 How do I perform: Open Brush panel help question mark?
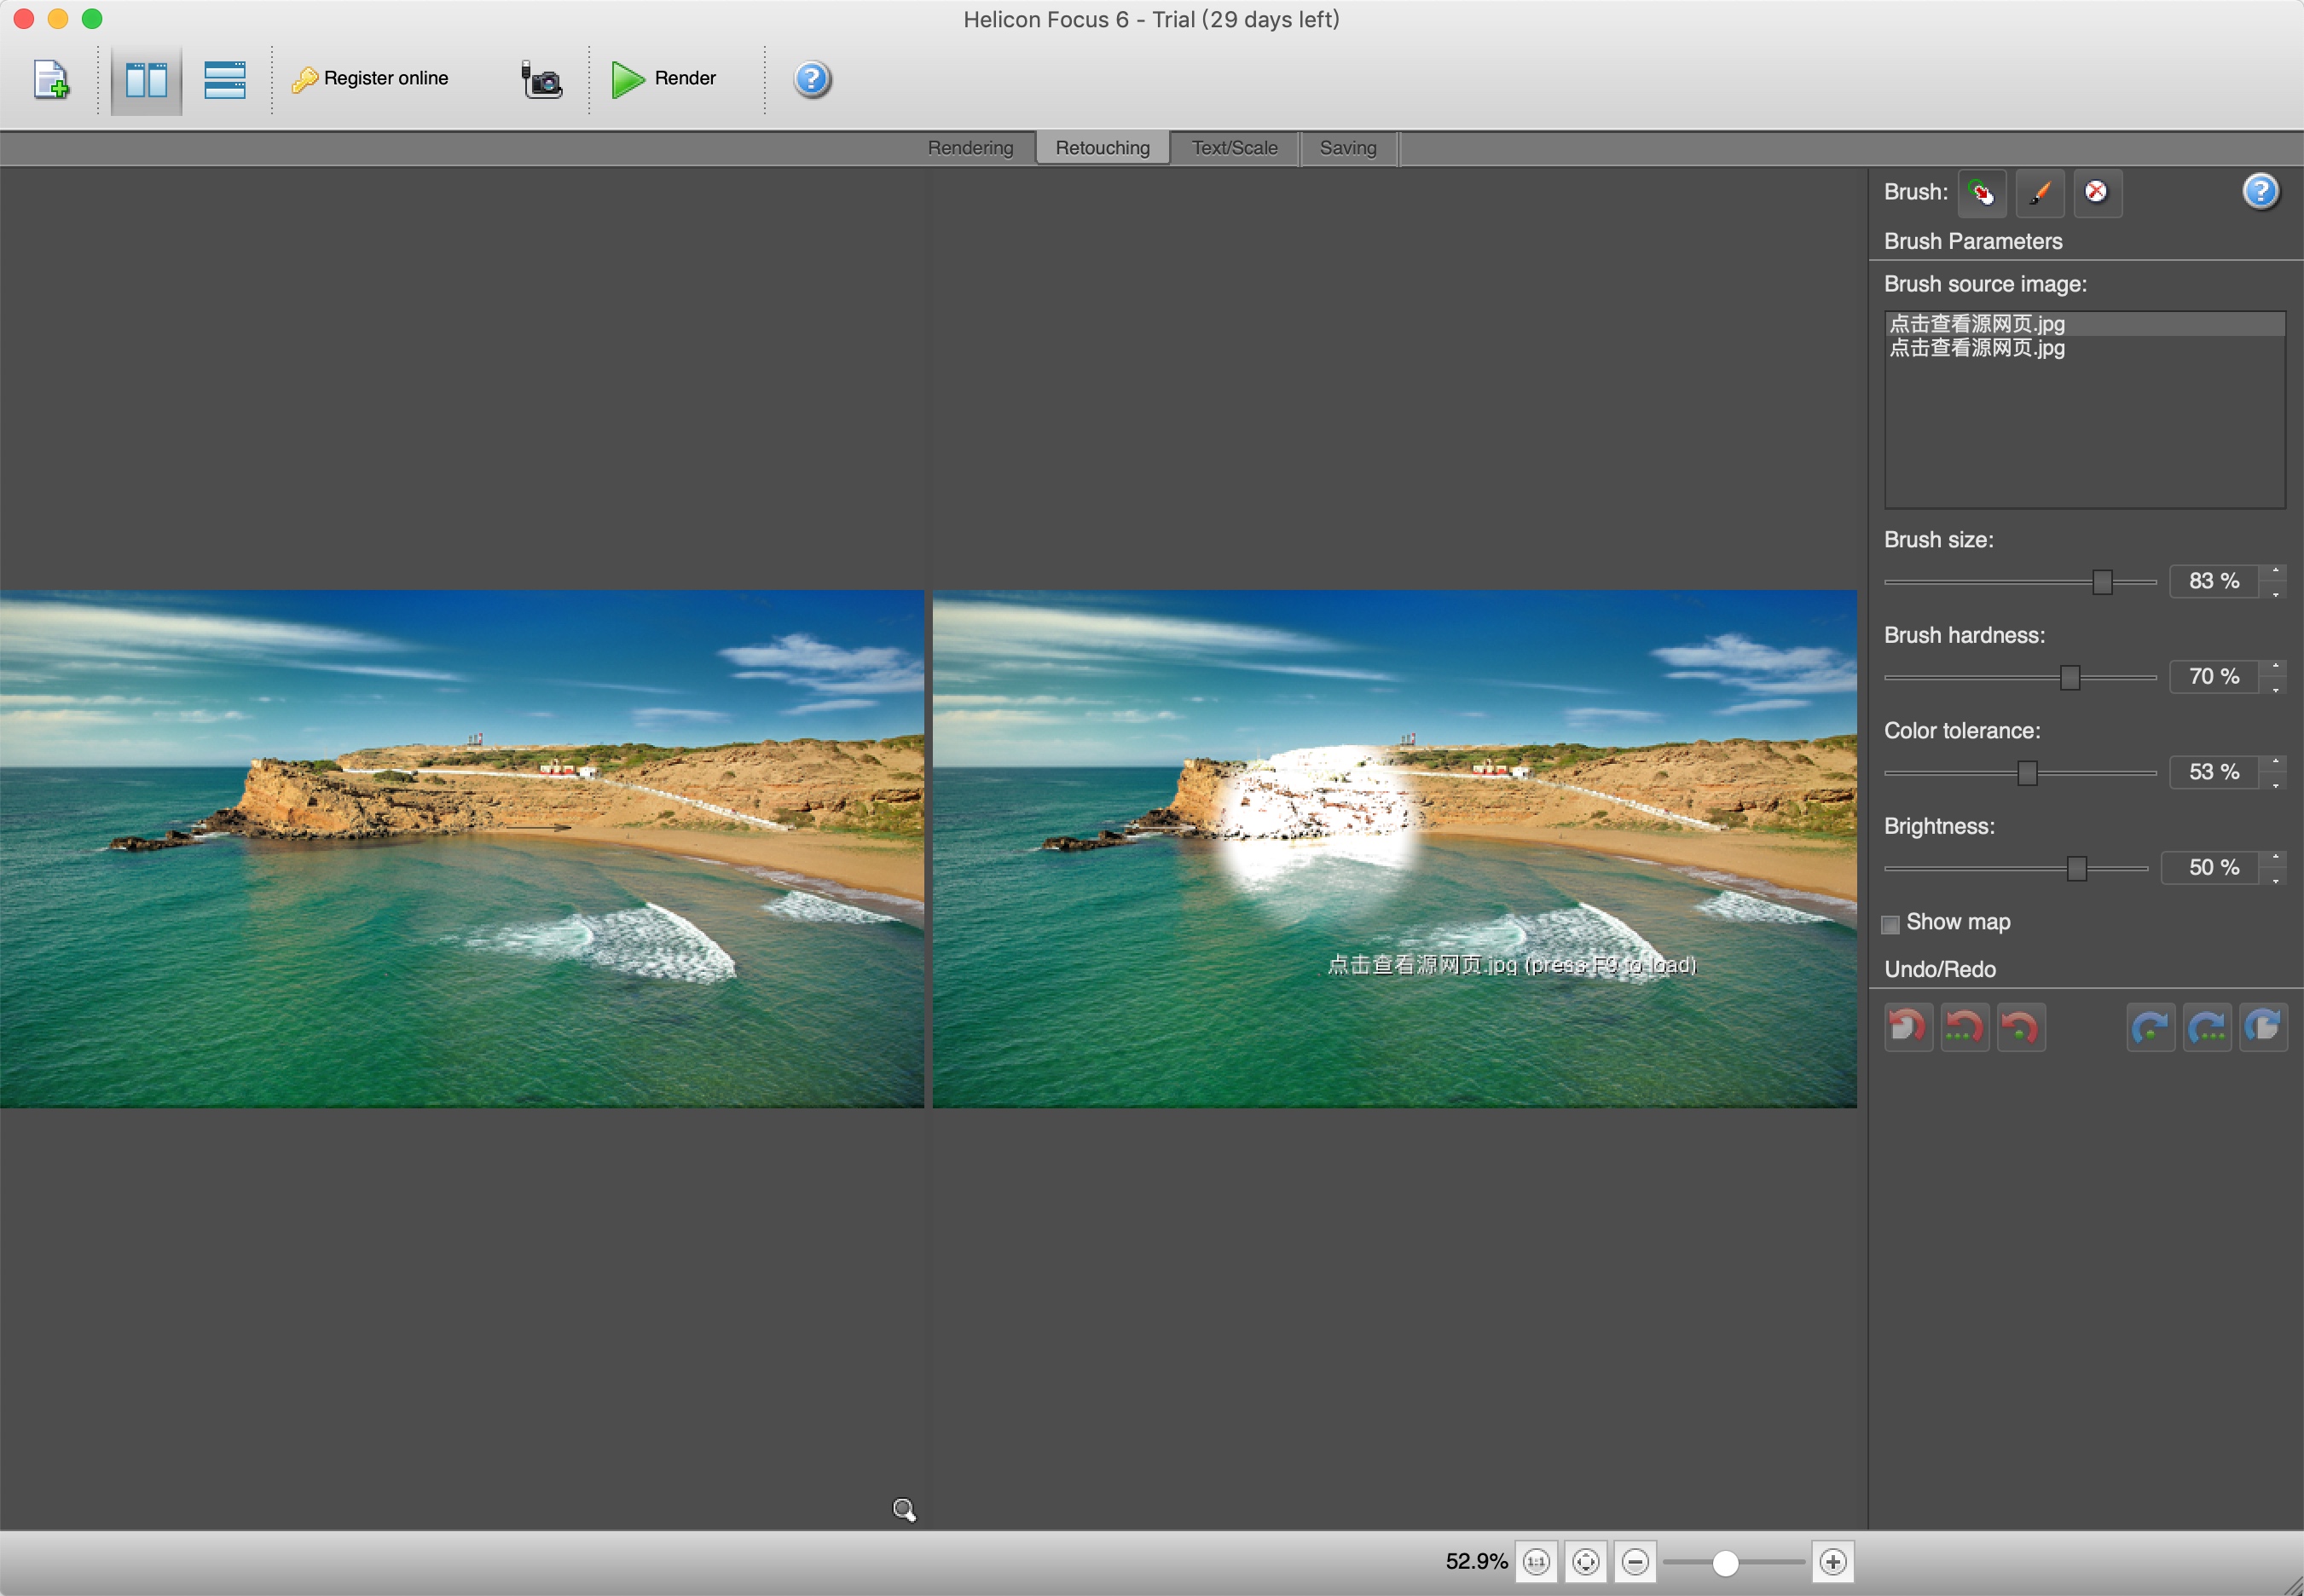pyautogui.click(x=2260, y=191)
